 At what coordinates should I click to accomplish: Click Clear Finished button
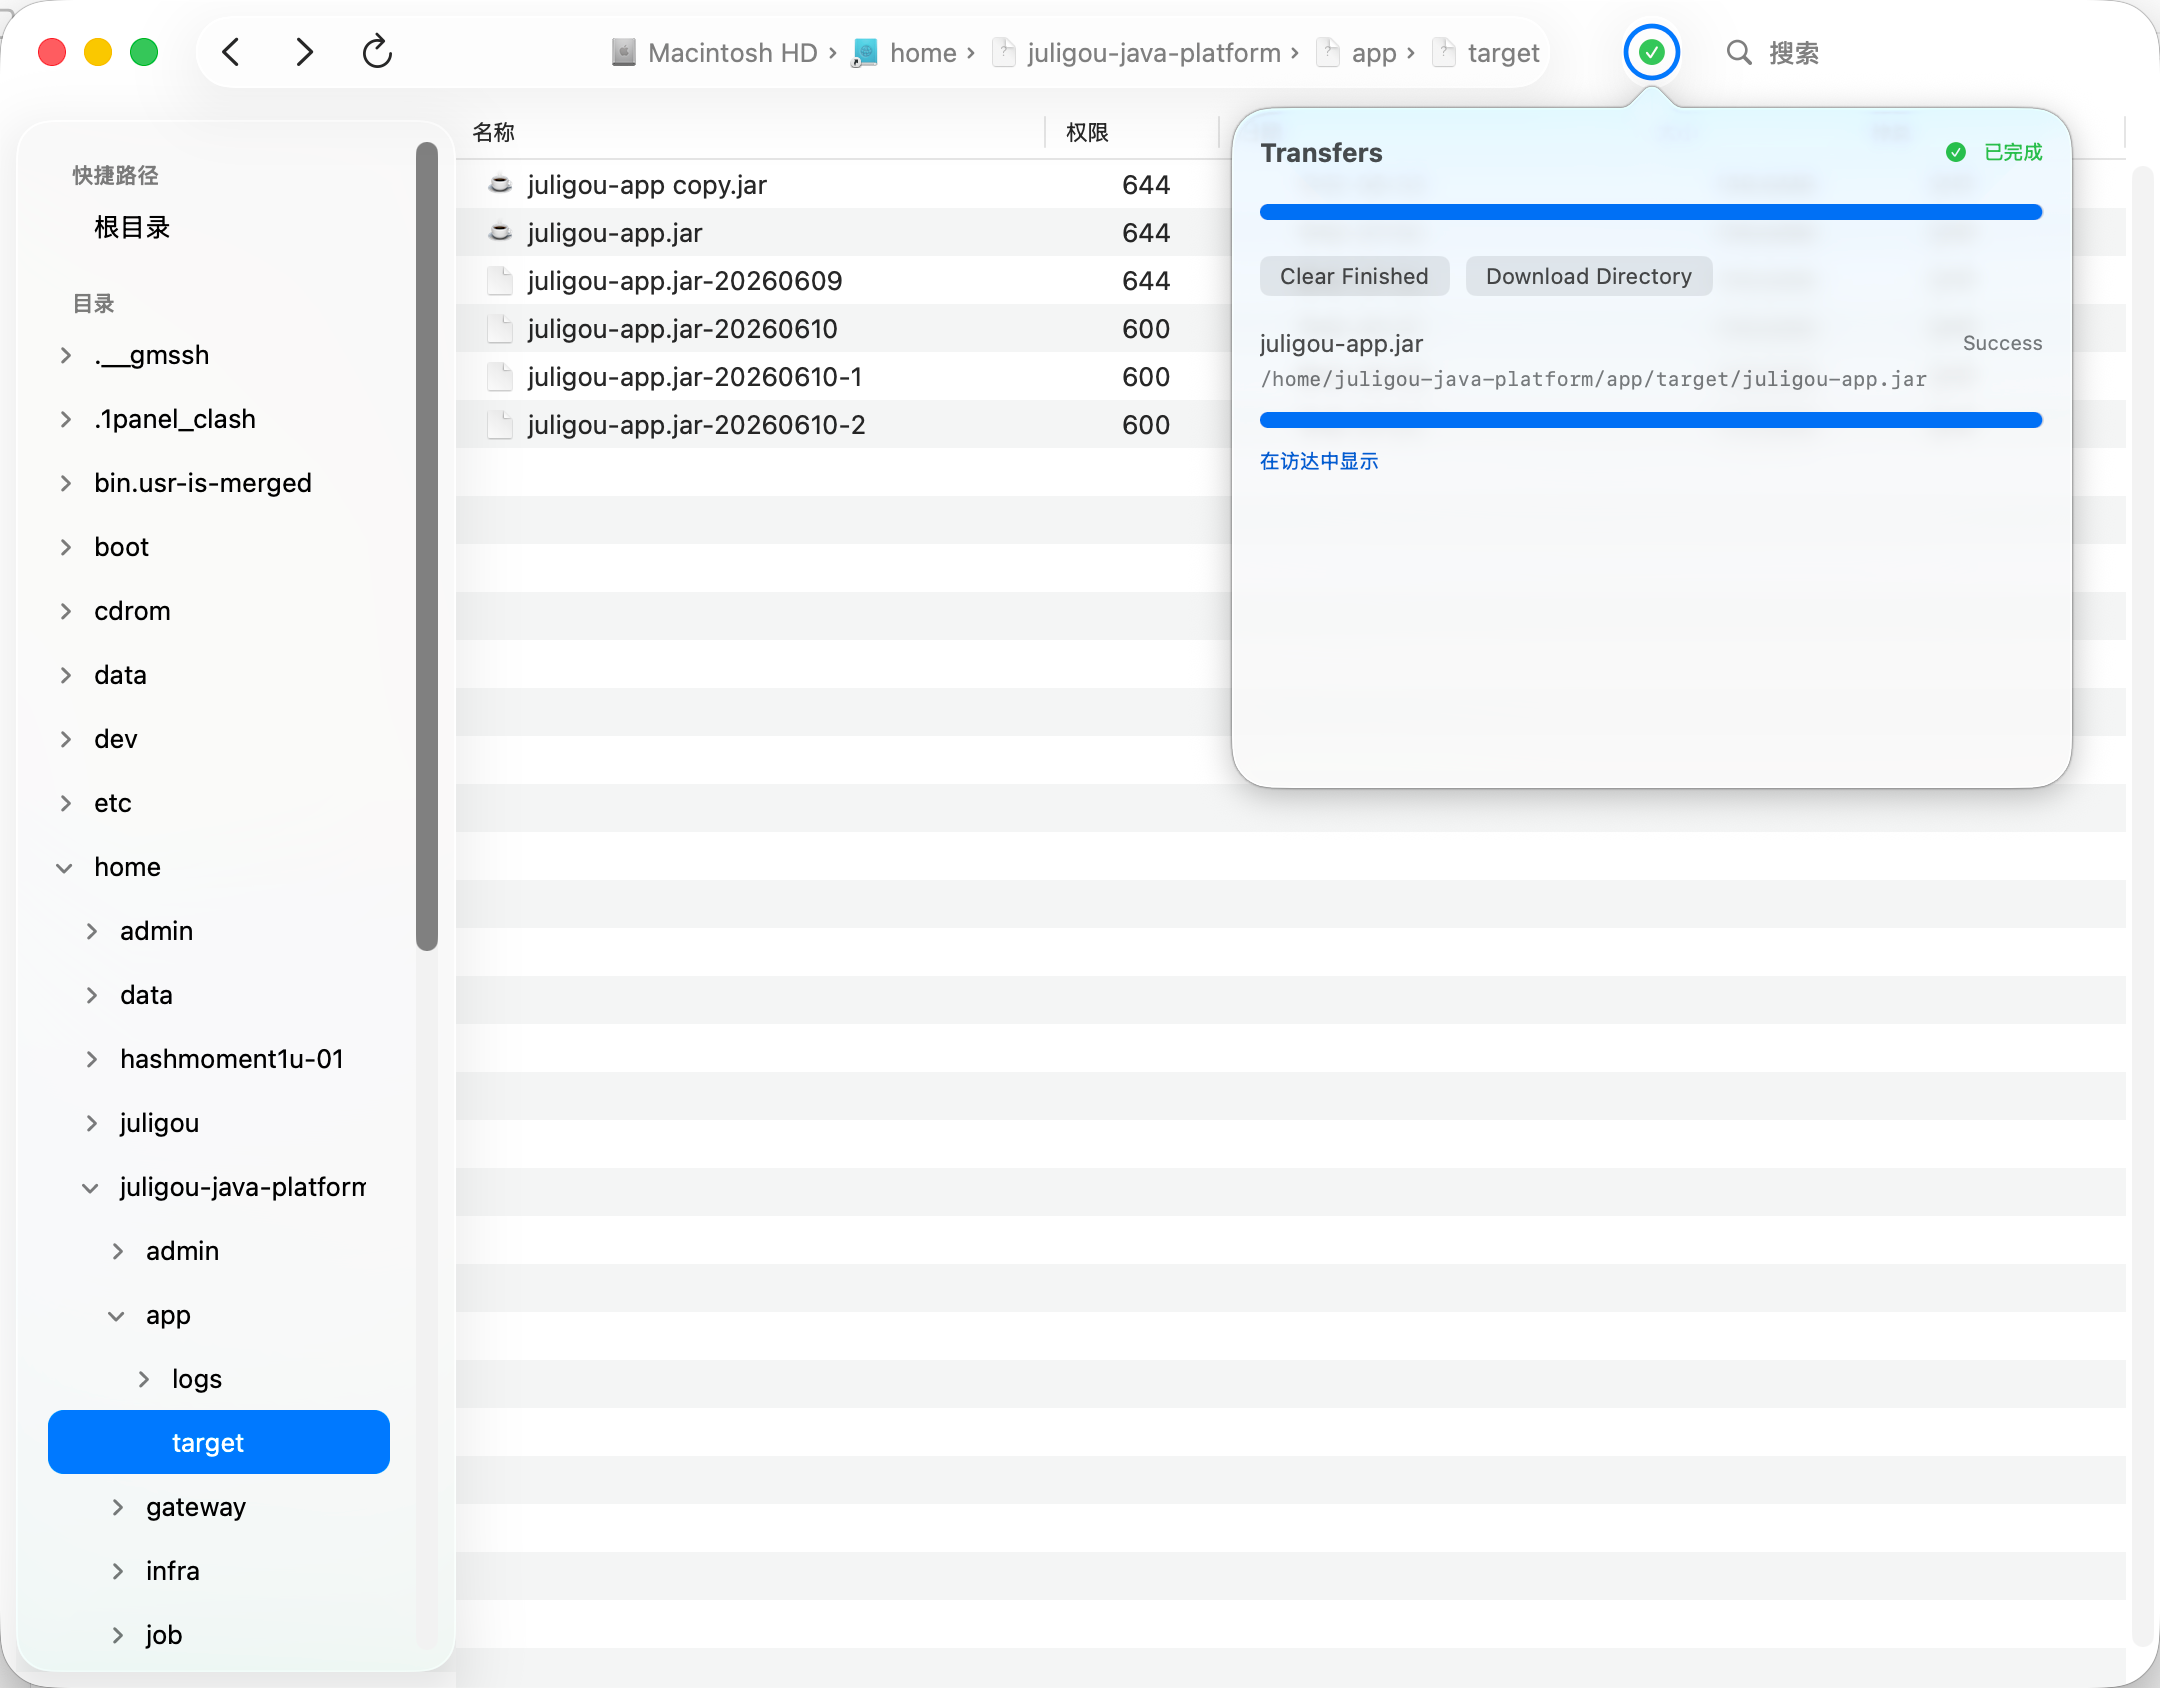tap(1354, 276)
